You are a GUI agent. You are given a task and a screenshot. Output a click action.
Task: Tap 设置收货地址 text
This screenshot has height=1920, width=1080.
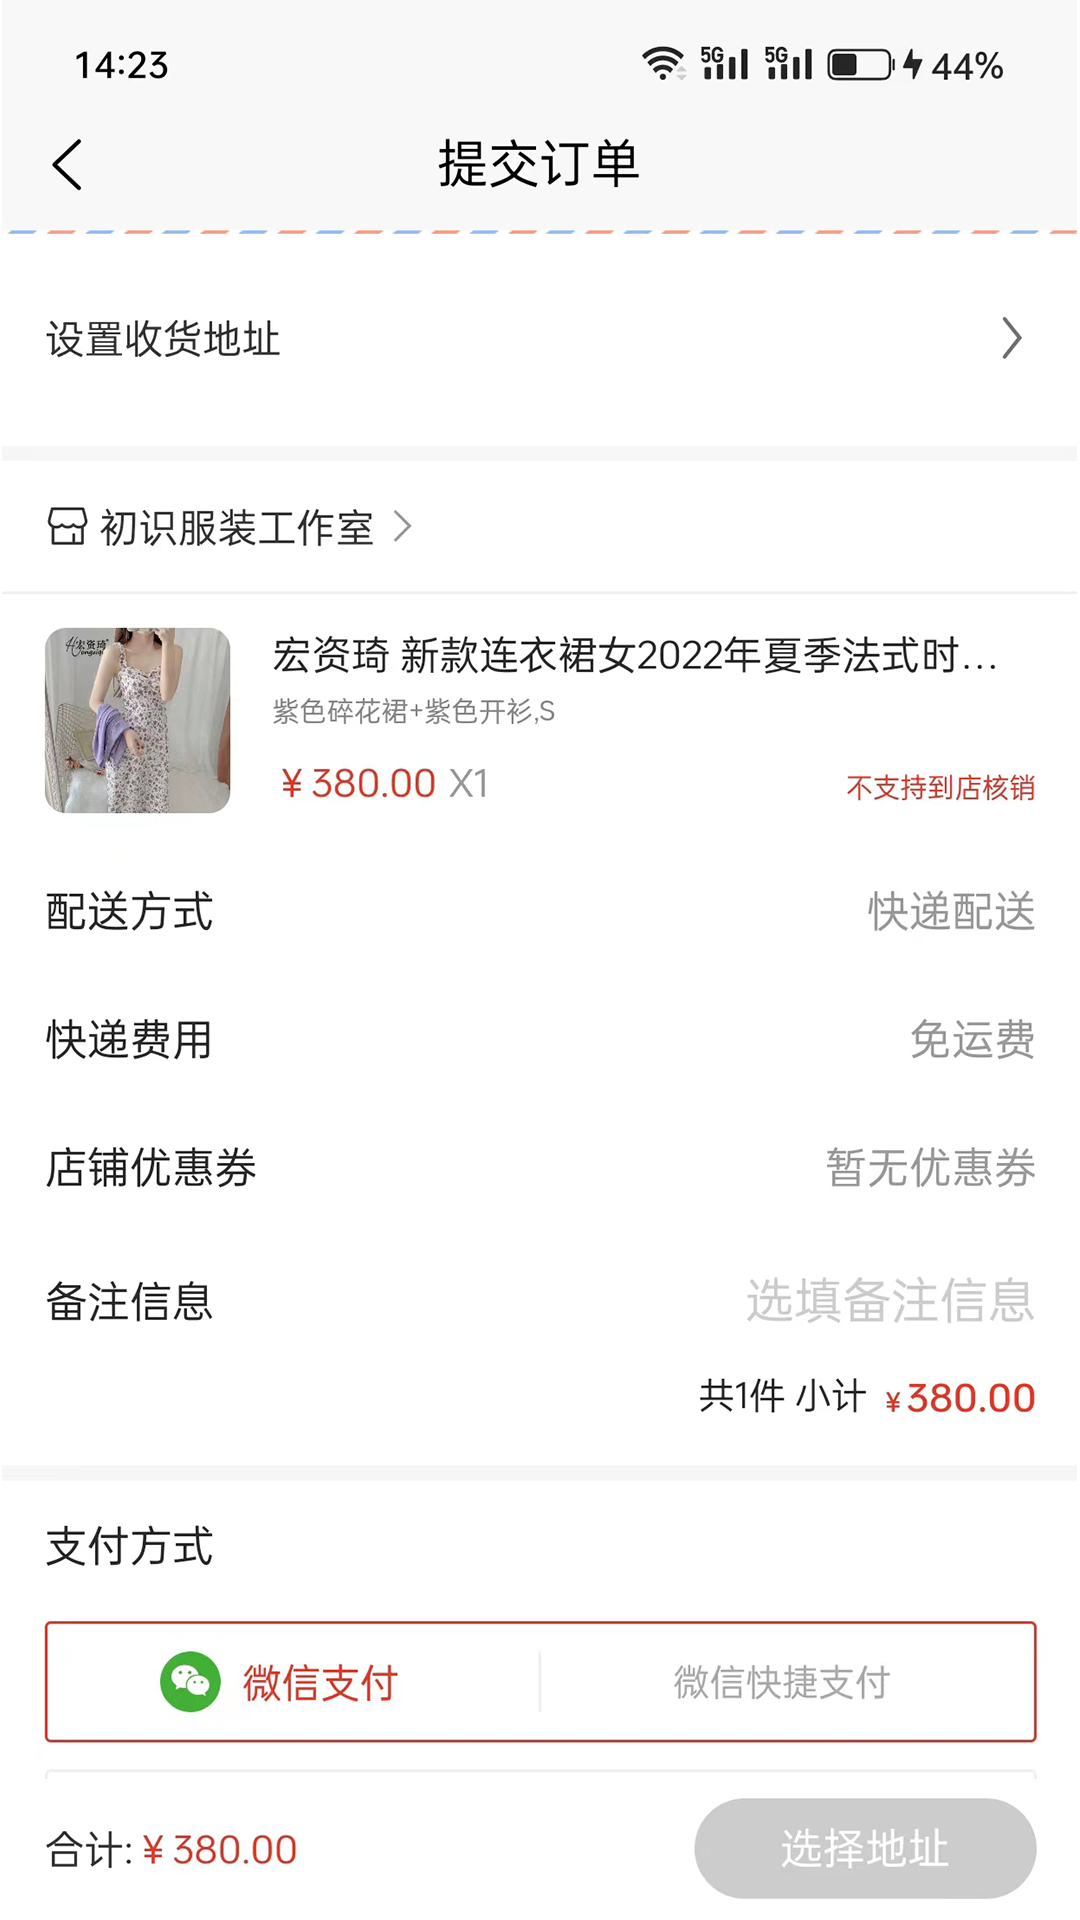tap(163, 339)
